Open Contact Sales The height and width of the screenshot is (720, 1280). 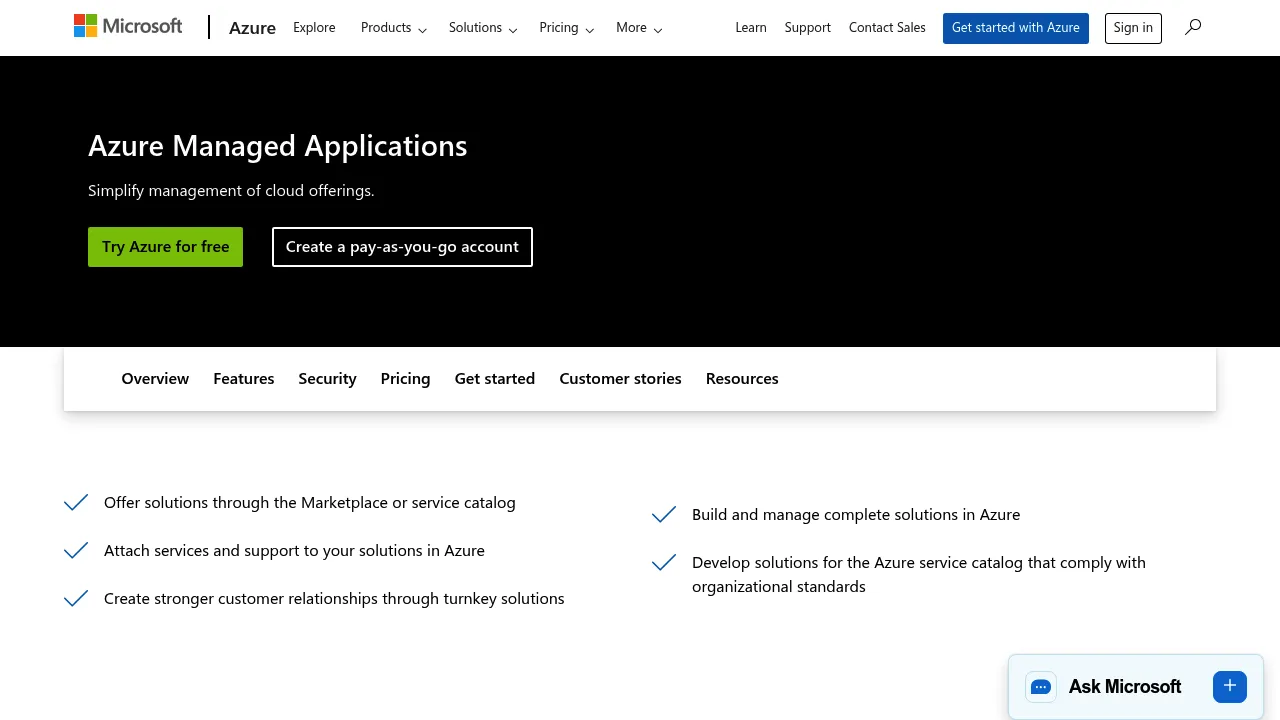click(887, 28)
